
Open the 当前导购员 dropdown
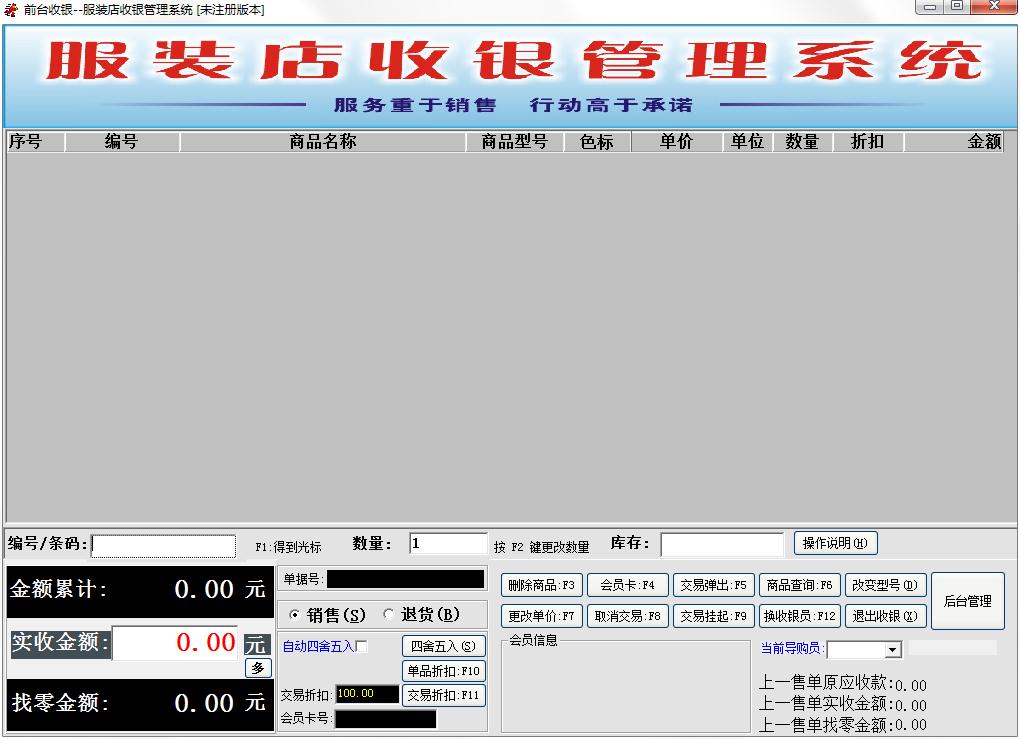[x=893, y=650]
